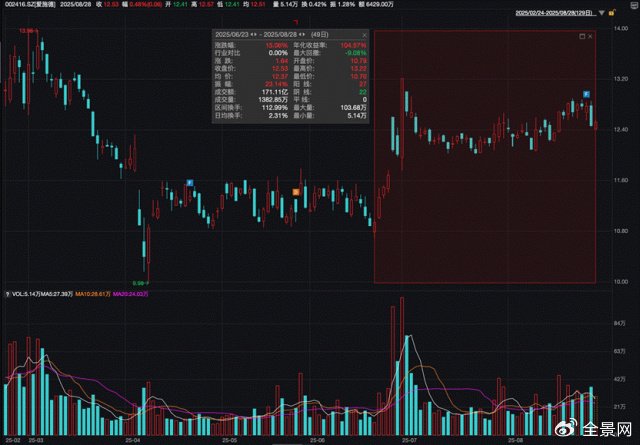This screenshot has height=445, width=640.
Task: Maximize the red selection region box
Action: point(582,36)
